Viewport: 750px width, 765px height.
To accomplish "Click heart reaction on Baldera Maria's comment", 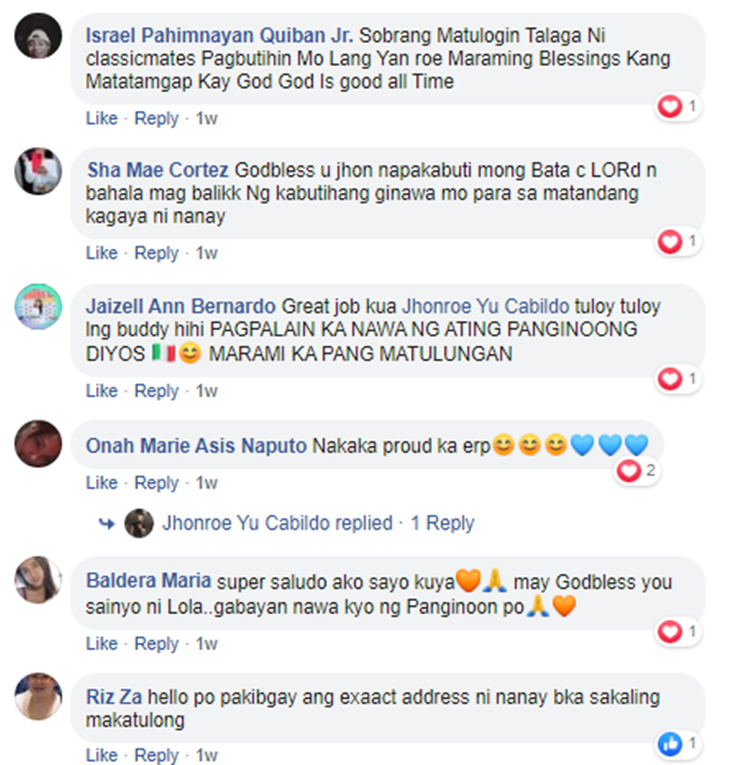I will coord(677,632).
